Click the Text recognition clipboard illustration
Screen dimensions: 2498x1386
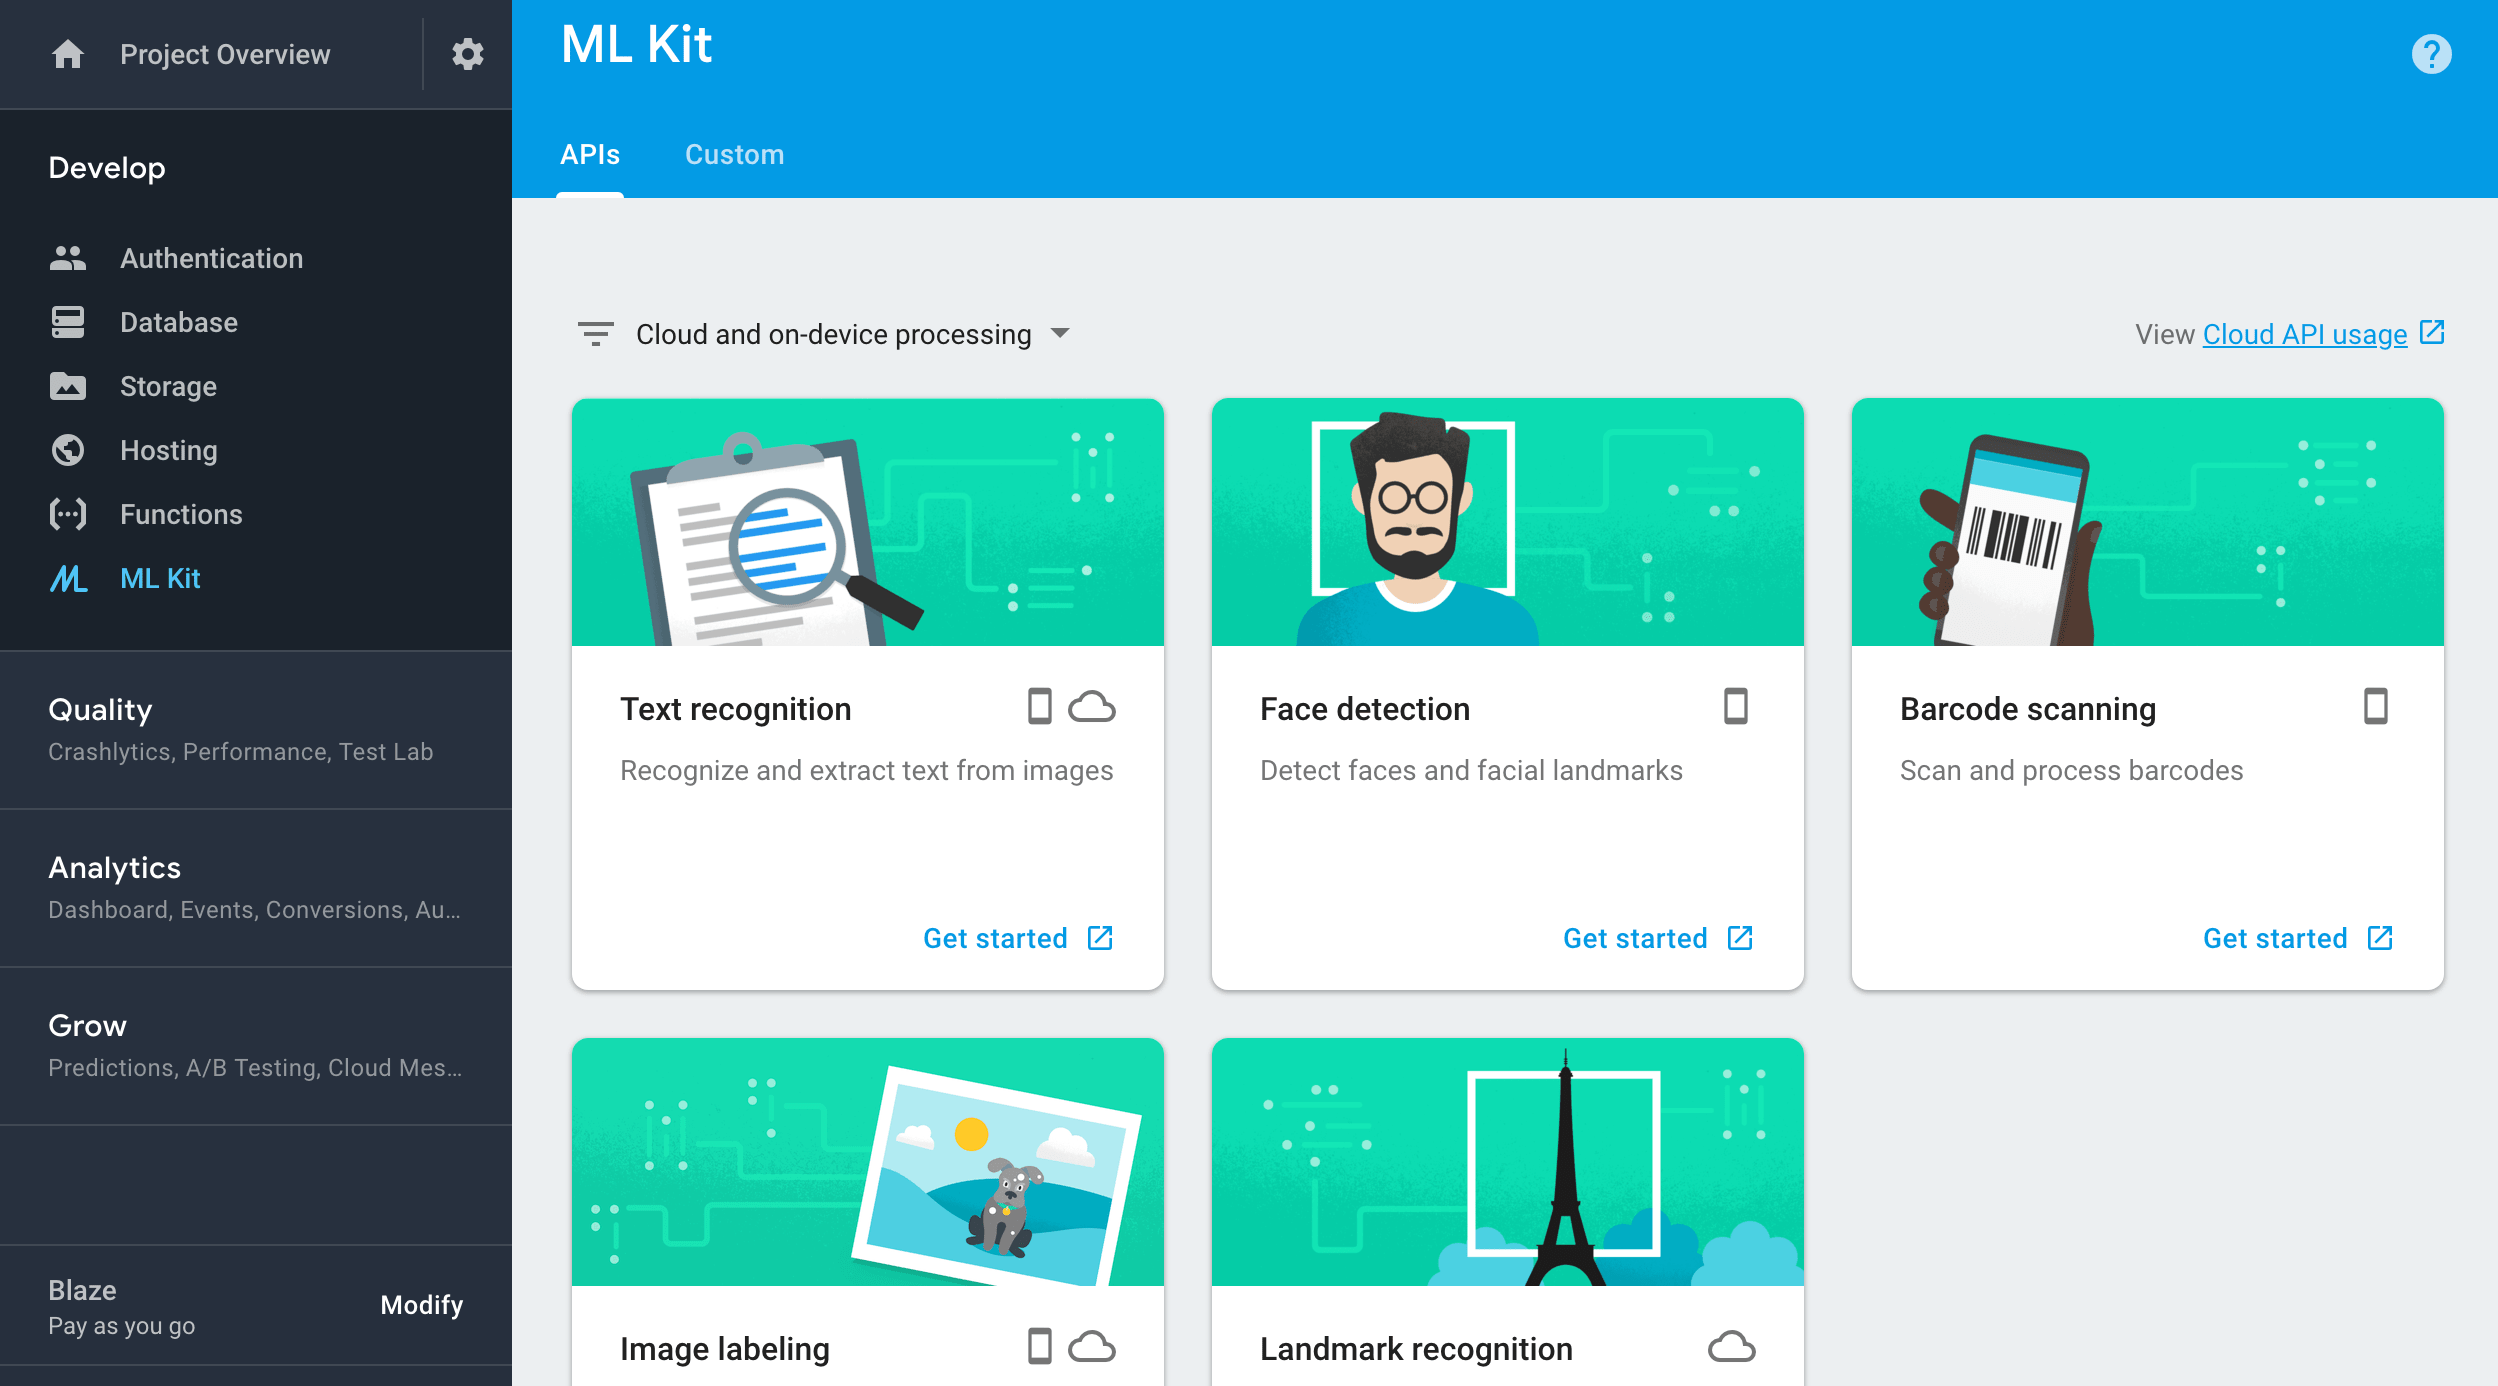coord(868,522)
